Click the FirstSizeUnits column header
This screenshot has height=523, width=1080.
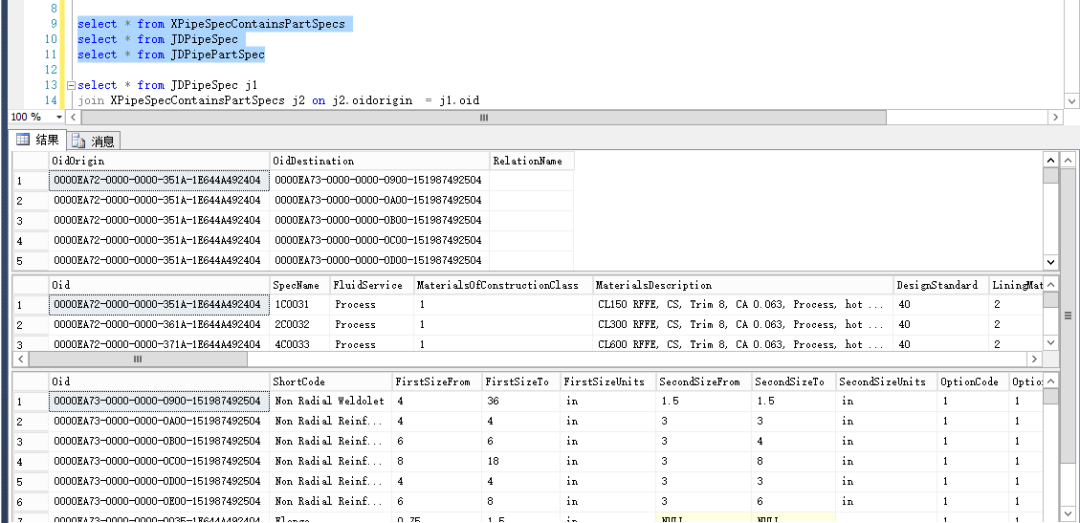[608, 381]
